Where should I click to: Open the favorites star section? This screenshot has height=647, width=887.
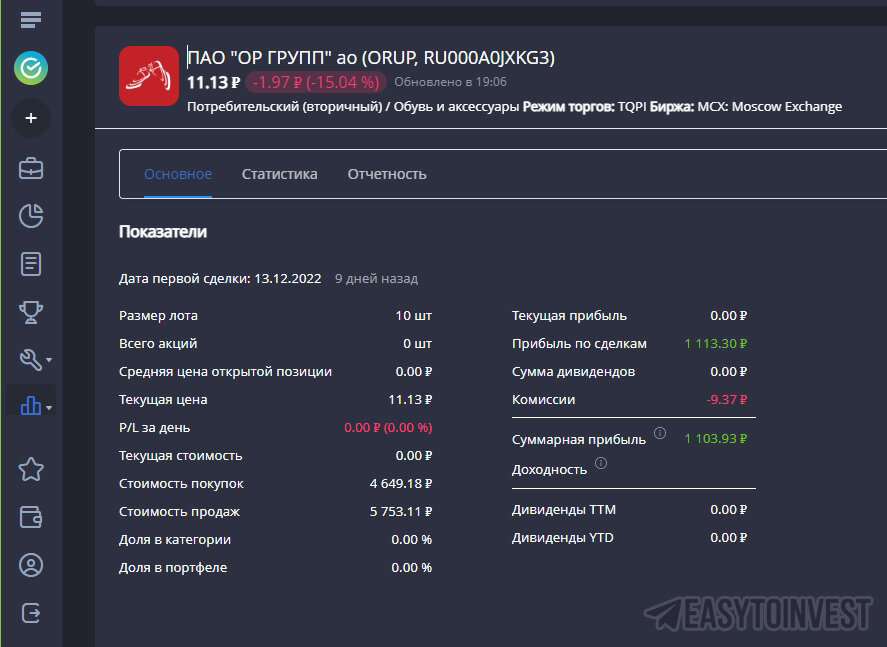pos(31,469)
